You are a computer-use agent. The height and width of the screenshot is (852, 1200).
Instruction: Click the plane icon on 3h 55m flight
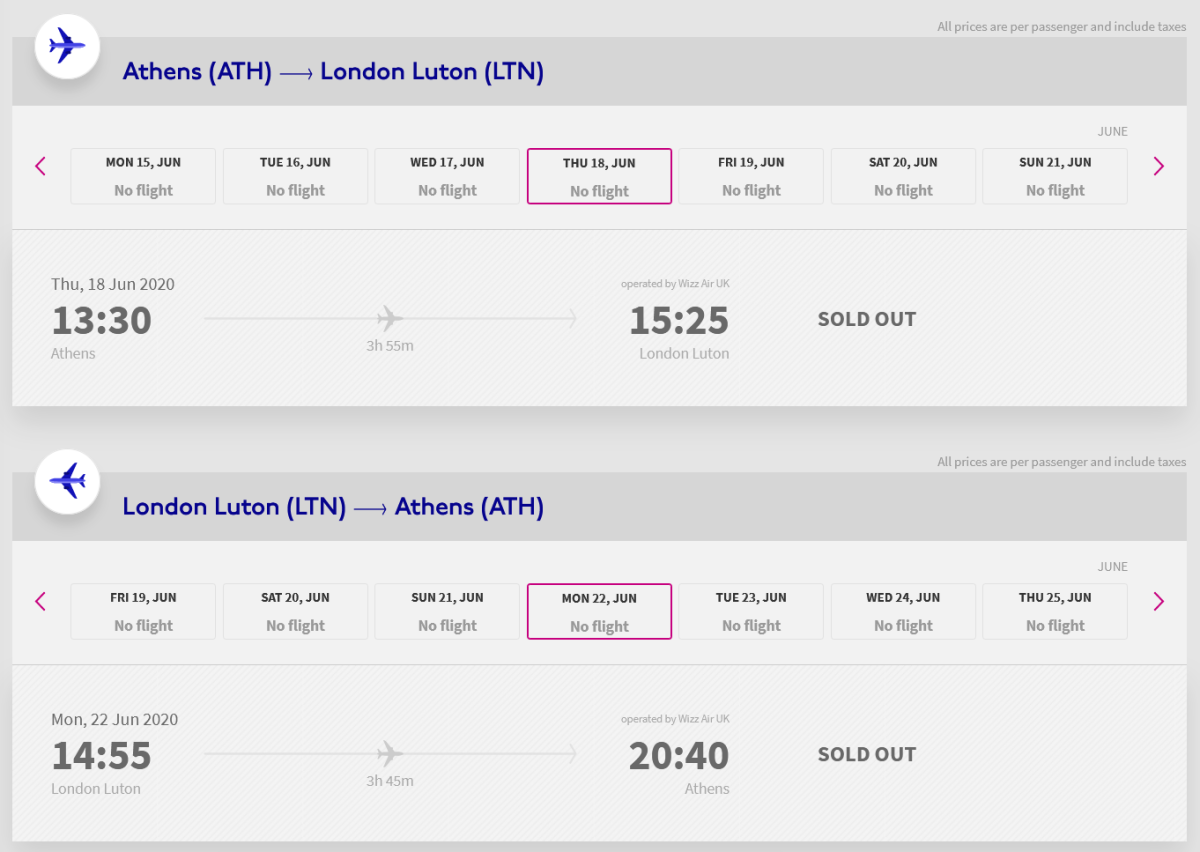click(390, 319)
